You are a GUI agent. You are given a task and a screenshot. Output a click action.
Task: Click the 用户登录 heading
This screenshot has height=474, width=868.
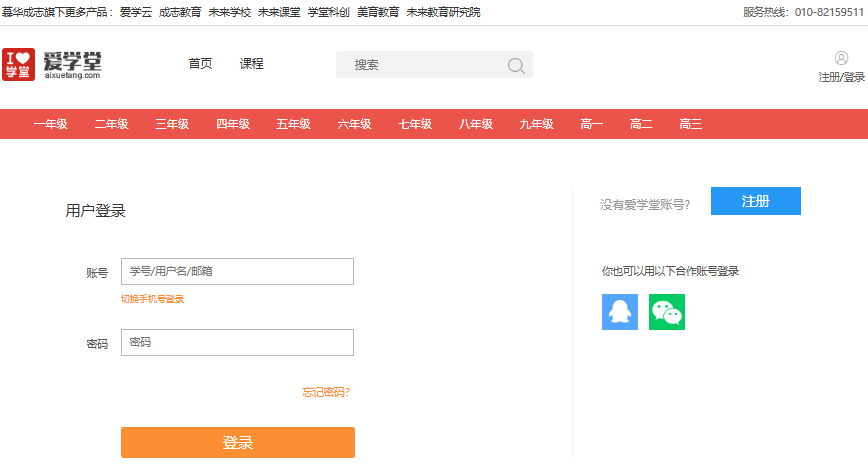96,211
